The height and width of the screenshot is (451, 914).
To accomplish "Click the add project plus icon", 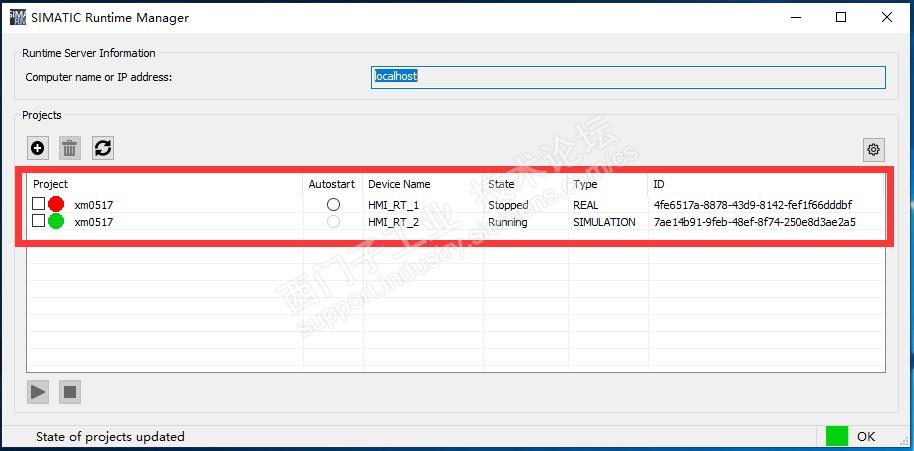I will pos(38,149).
